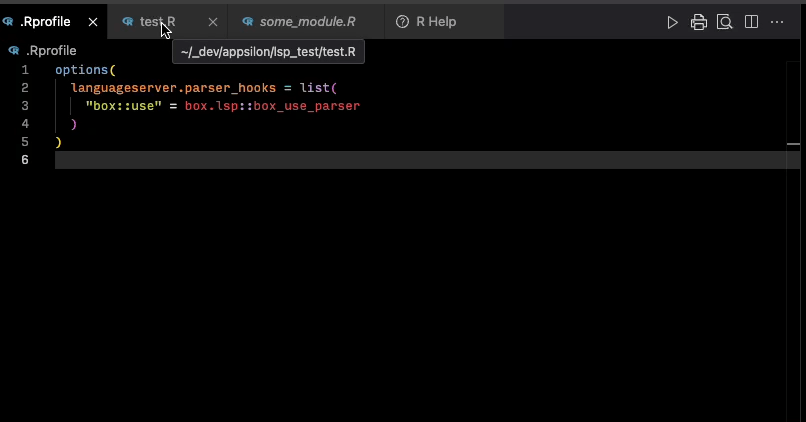Screen dimensions: 806x422
Task: Close the .Rprofile tab
Action: coord(93,22)
